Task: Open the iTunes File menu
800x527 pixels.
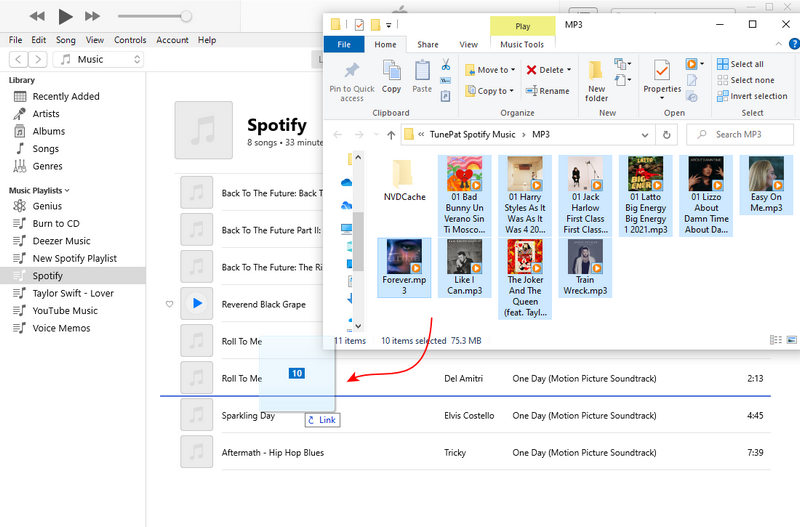Action: pos(15,40)
